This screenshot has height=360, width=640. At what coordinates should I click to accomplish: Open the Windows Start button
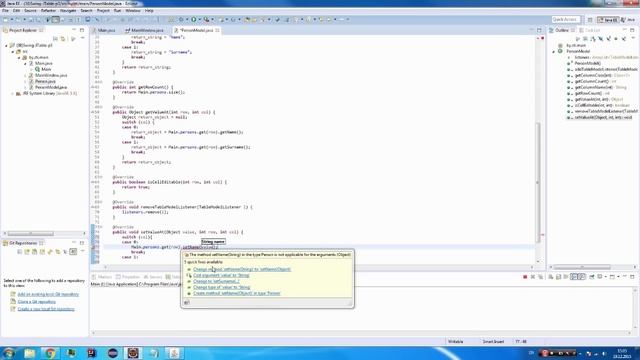point(9,353)
